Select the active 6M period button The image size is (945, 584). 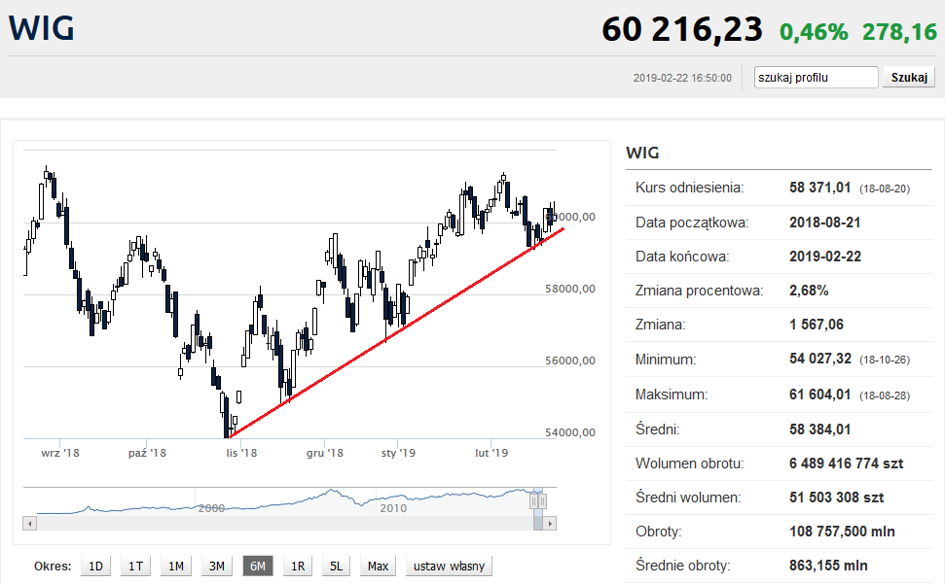click(x=257, y=566)
